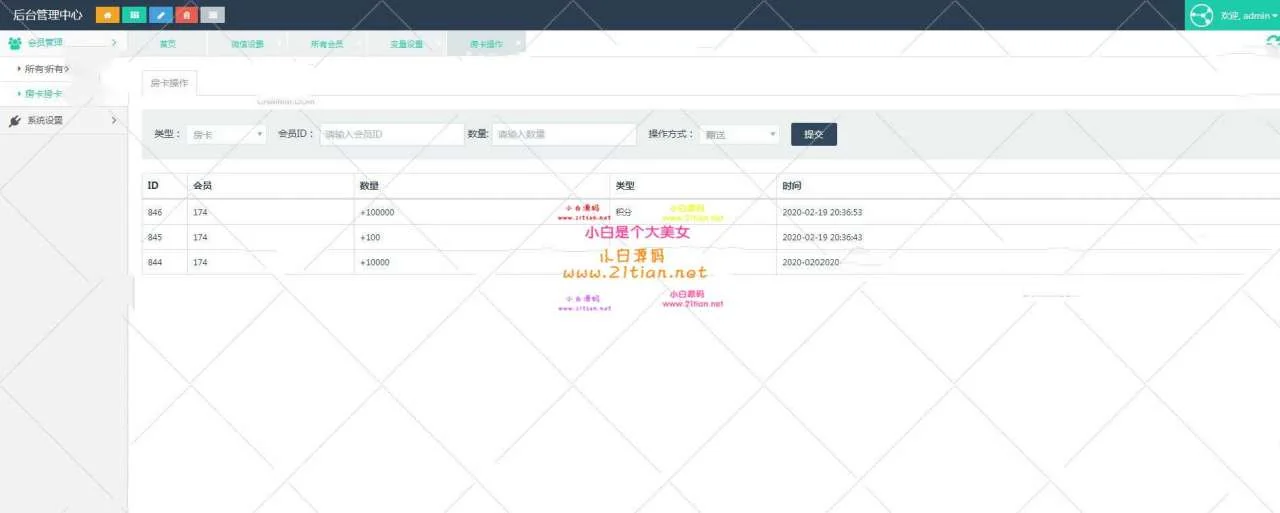This screenshot has width=1280, height=513.
Task: Click the green grid icon button
Action: click(x=134, y=15)
